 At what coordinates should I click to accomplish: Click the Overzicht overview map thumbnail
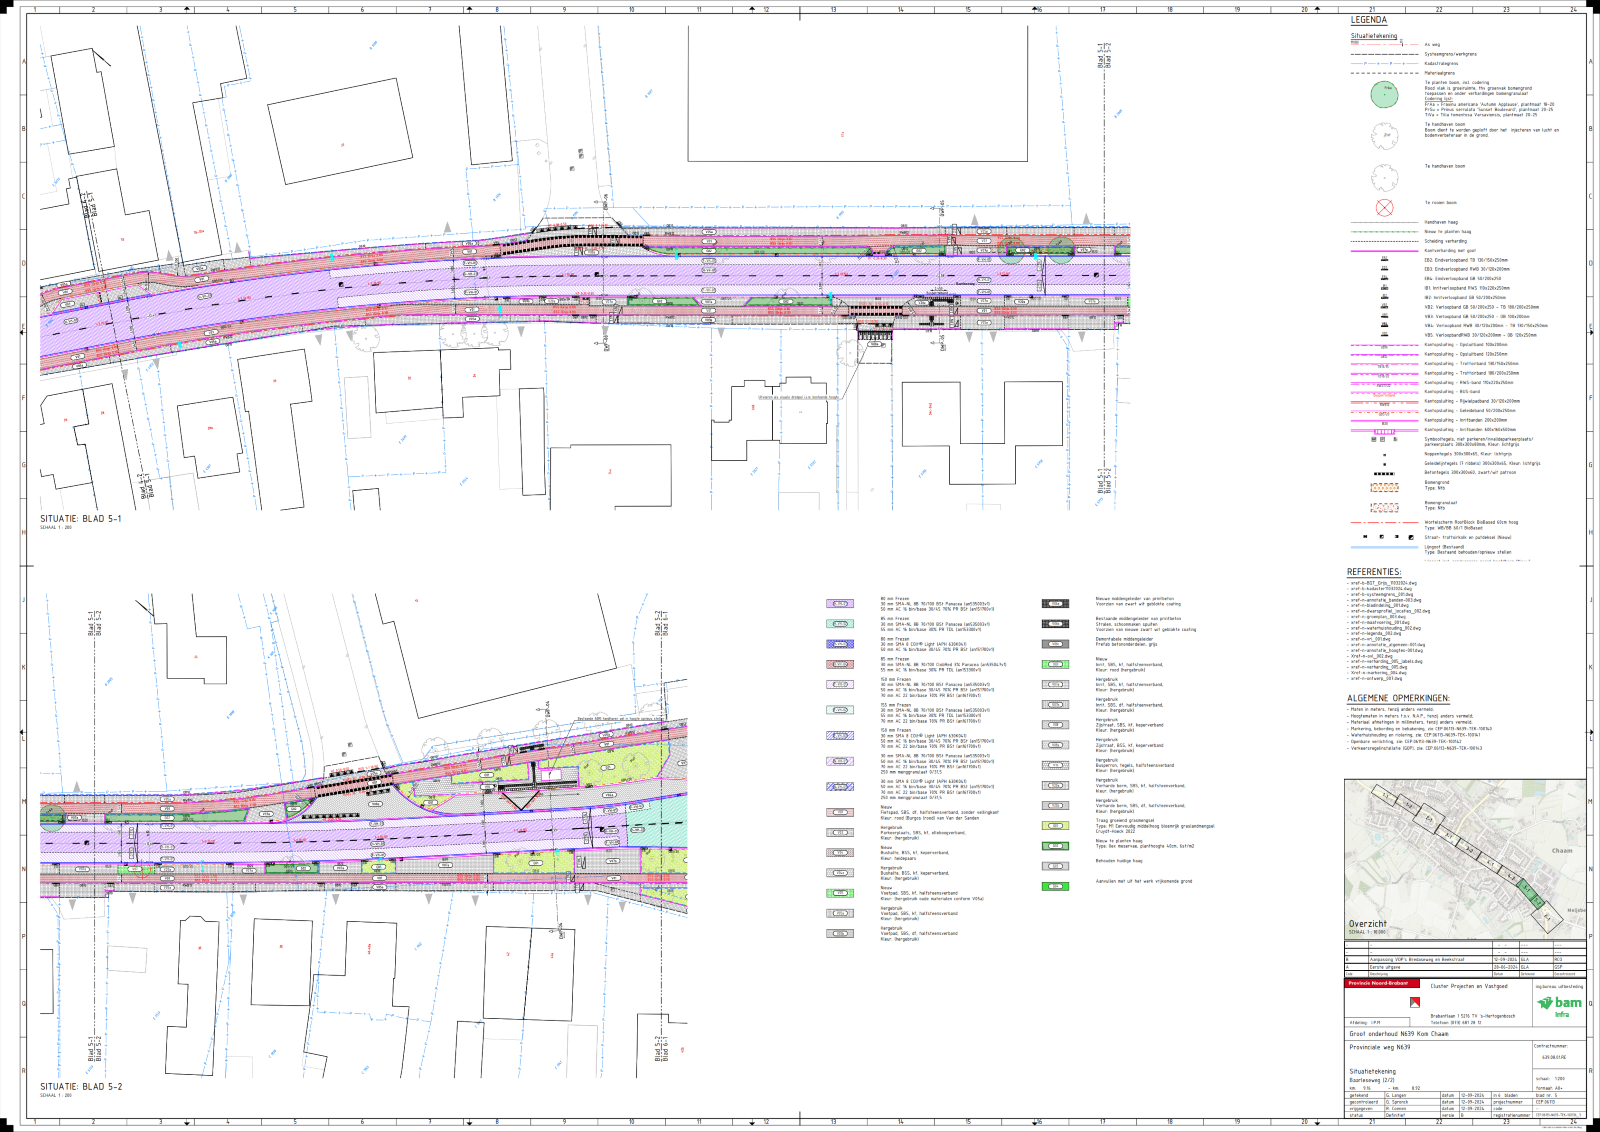point(1465,858)
